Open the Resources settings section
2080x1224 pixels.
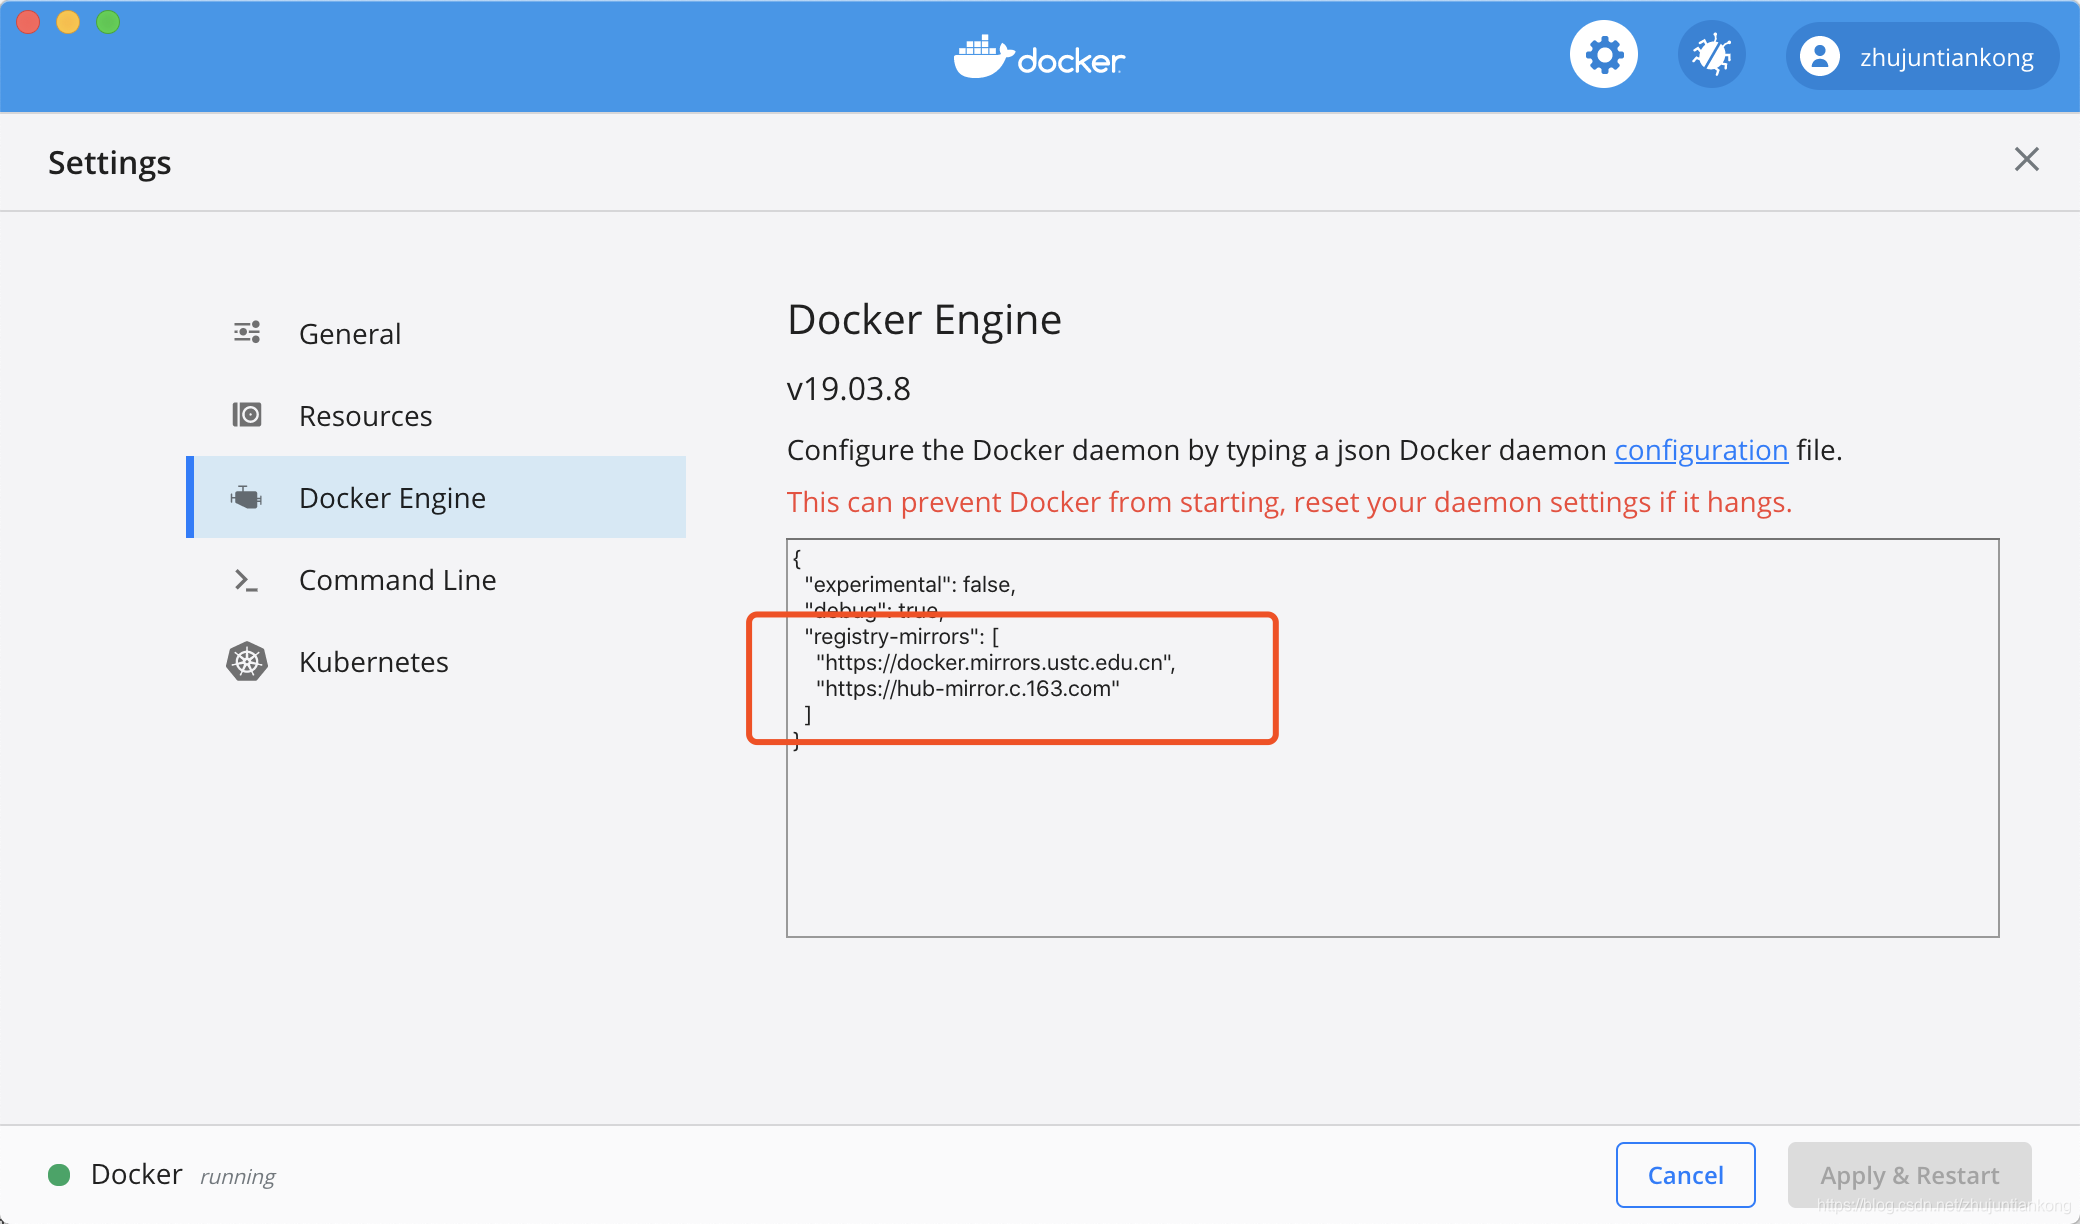pos(366,415)
